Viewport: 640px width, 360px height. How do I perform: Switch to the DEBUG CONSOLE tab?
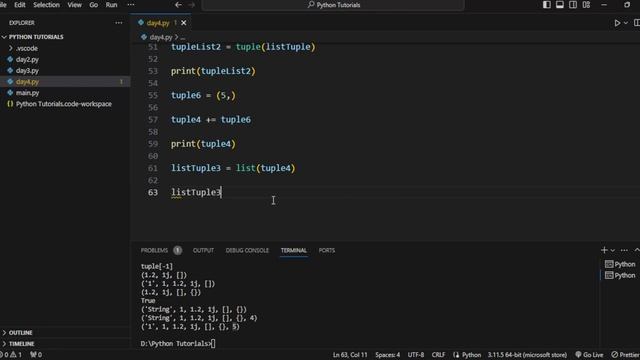[247, 250]
